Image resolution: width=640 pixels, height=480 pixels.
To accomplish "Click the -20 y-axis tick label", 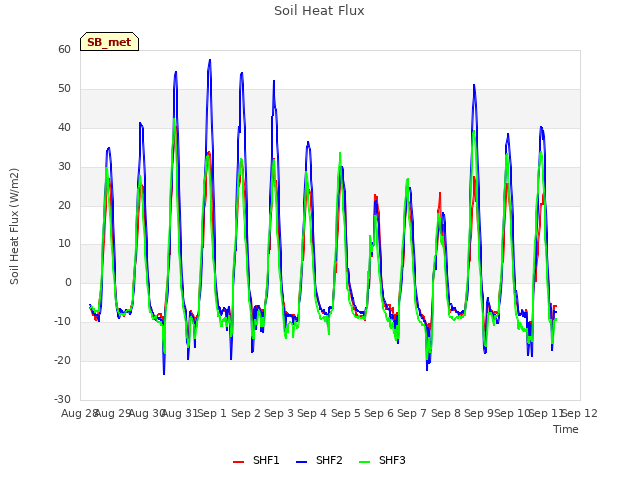I will click(x=62, y=360).
